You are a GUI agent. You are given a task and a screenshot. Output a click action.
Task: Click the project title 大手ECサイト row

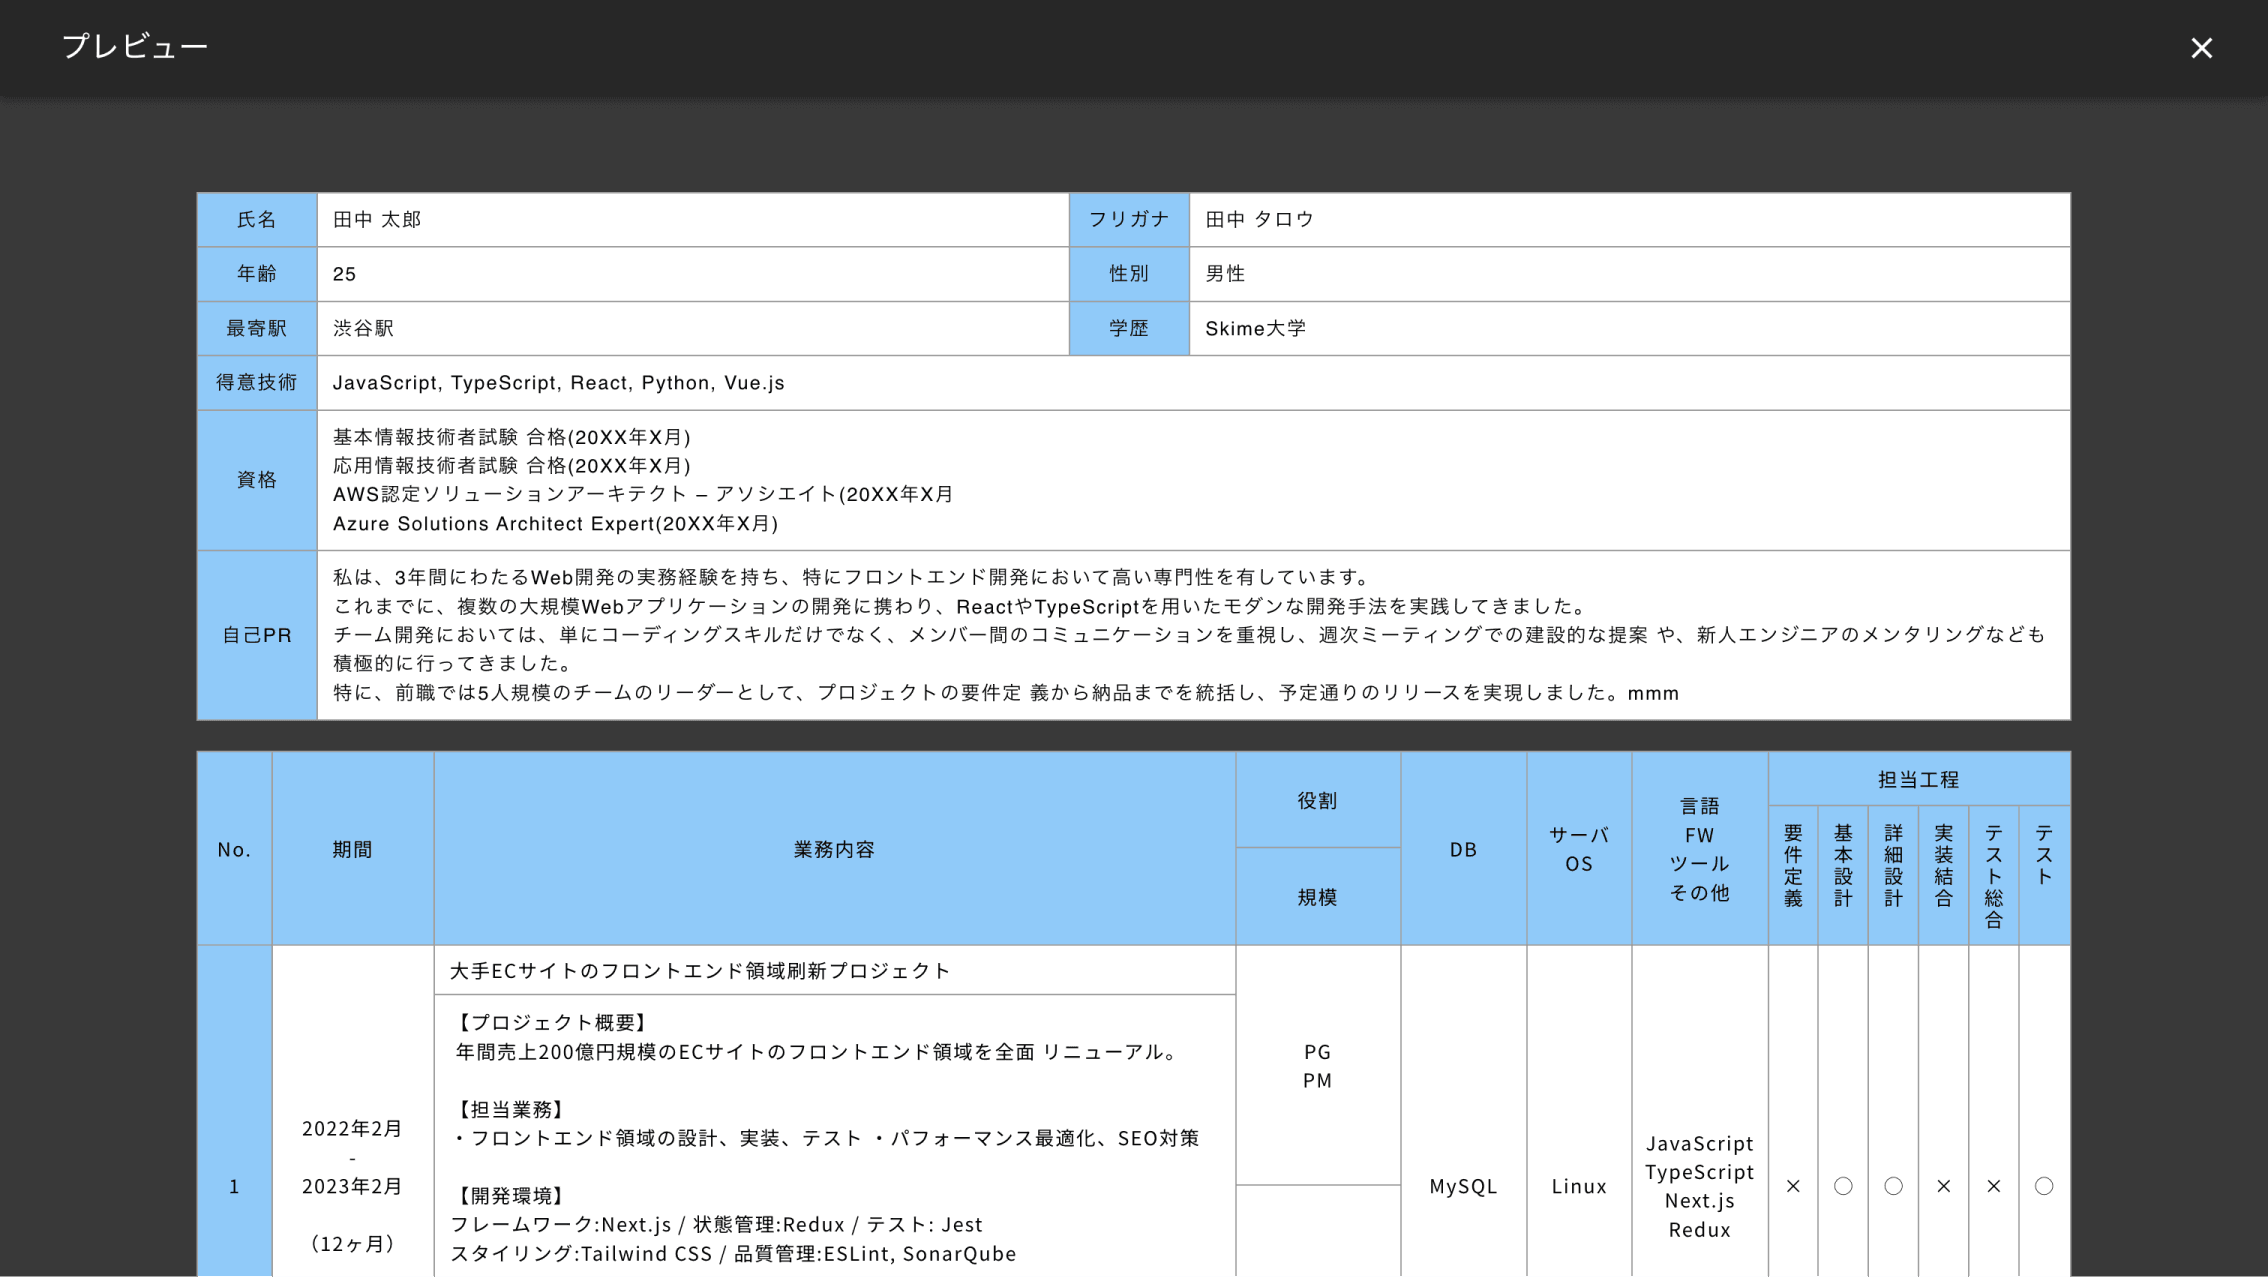coord(700,971)
